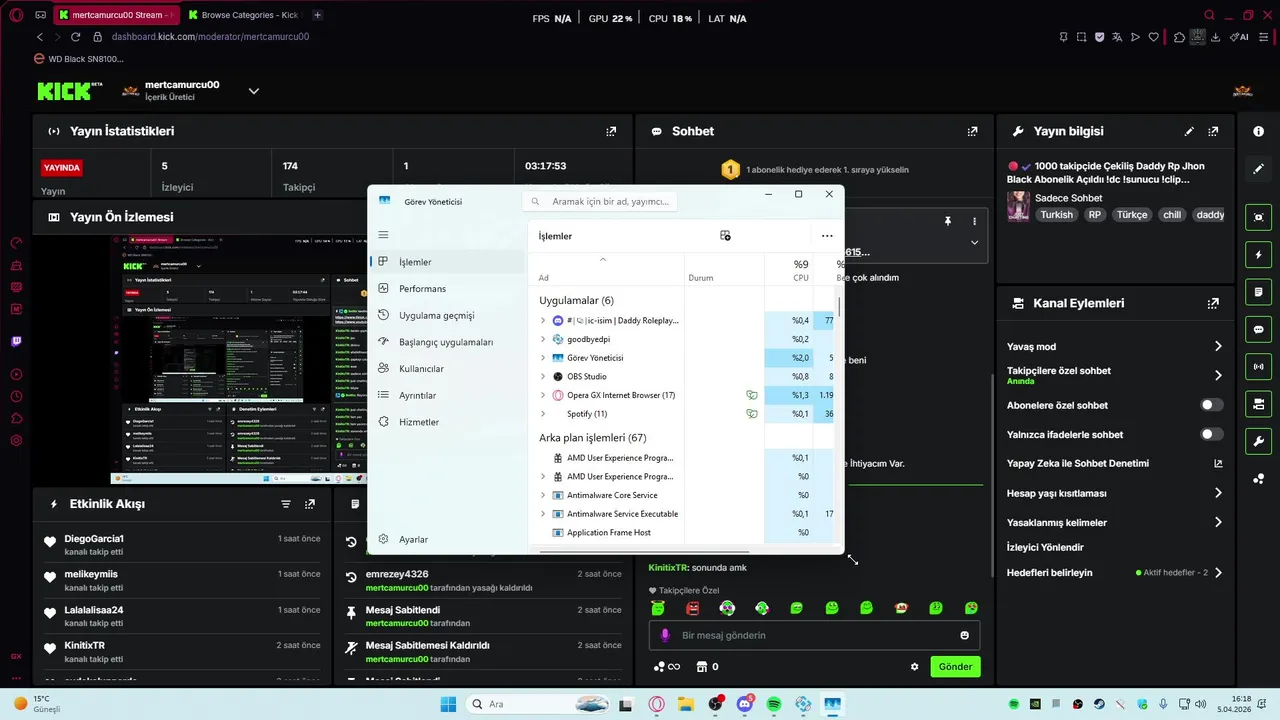
Task: Open Yasaklanmış kelimeler arrow
Action: click(1218, 522)
